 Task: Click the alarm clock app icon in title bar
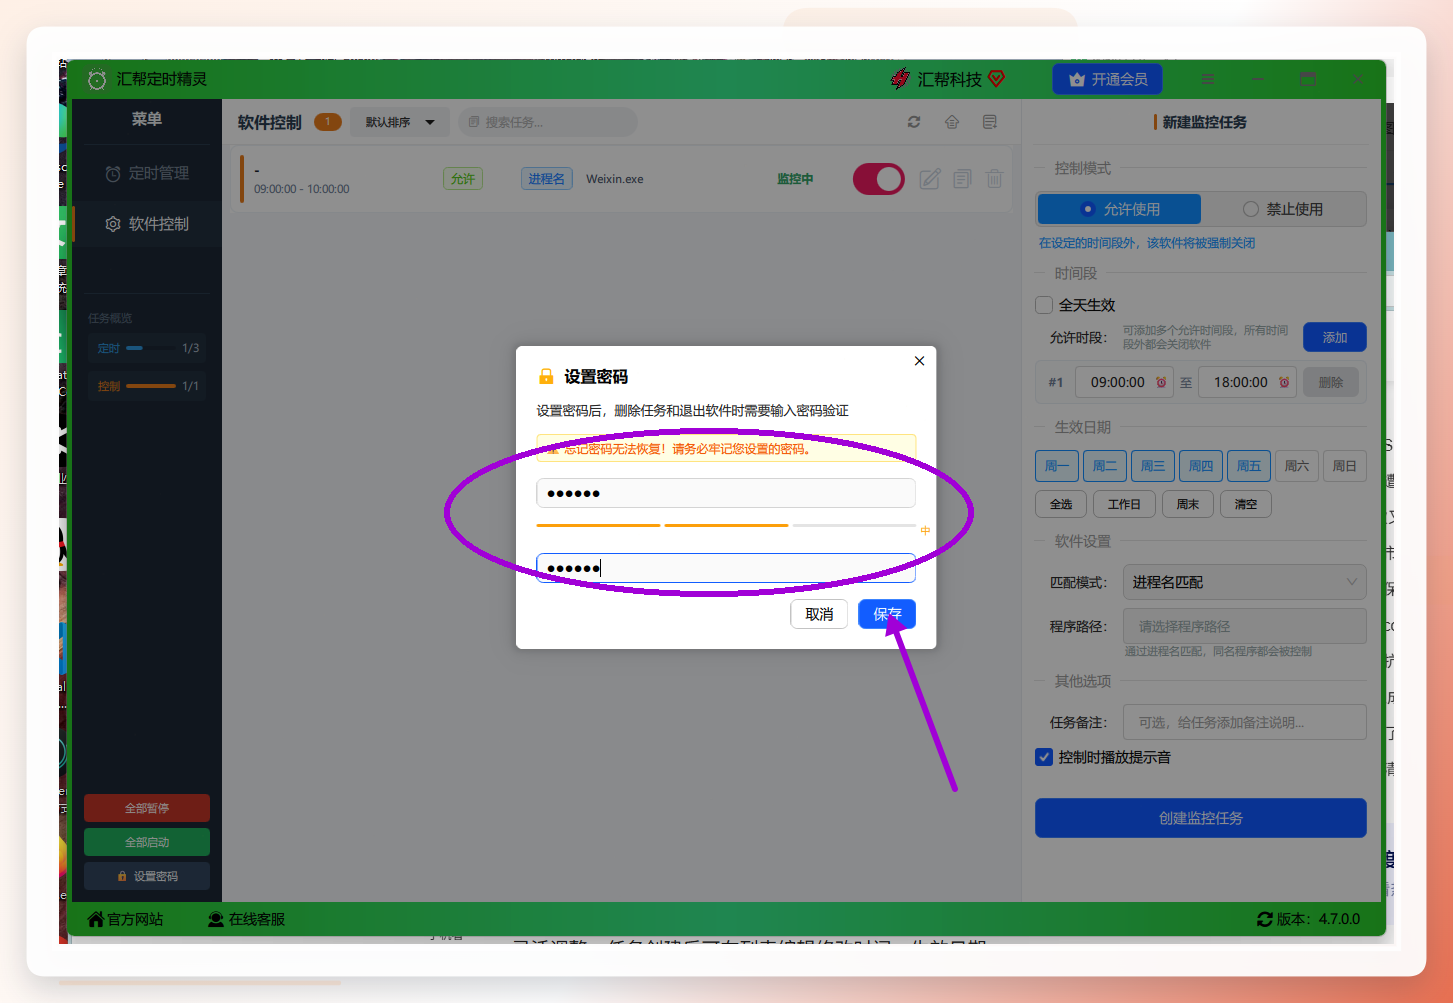coord(97,79)
